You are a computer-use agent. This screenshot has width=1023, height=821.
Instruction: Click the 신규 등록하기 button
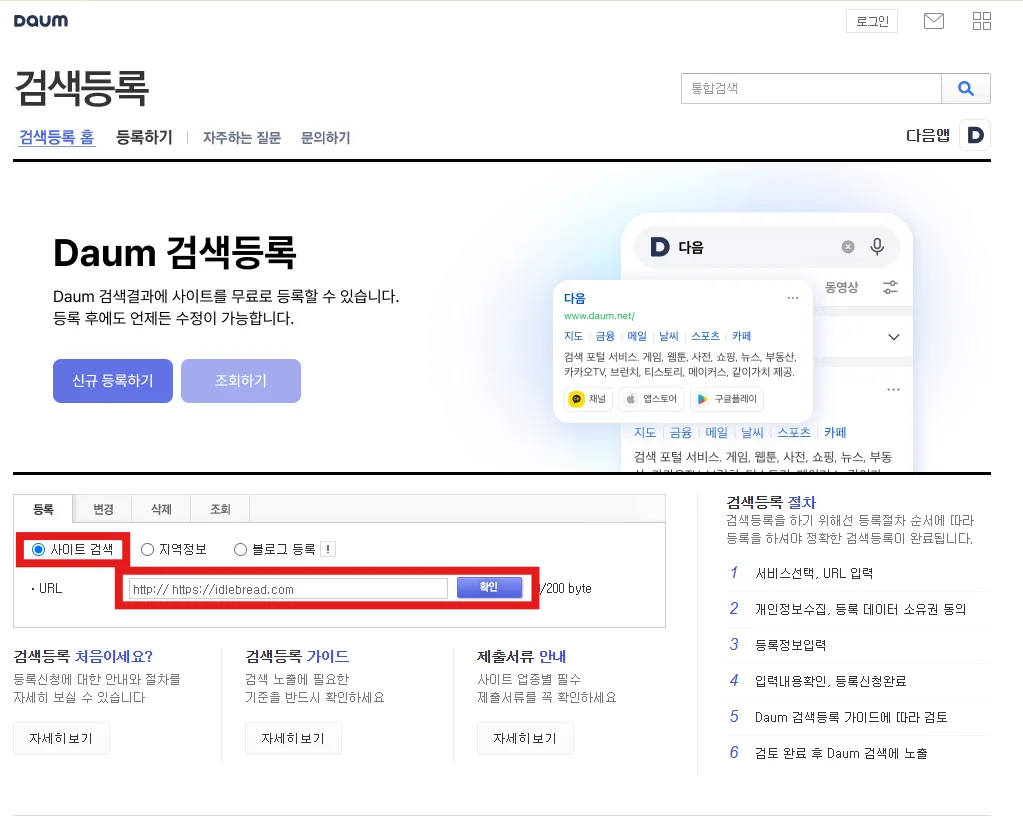[x=113, y=380]
